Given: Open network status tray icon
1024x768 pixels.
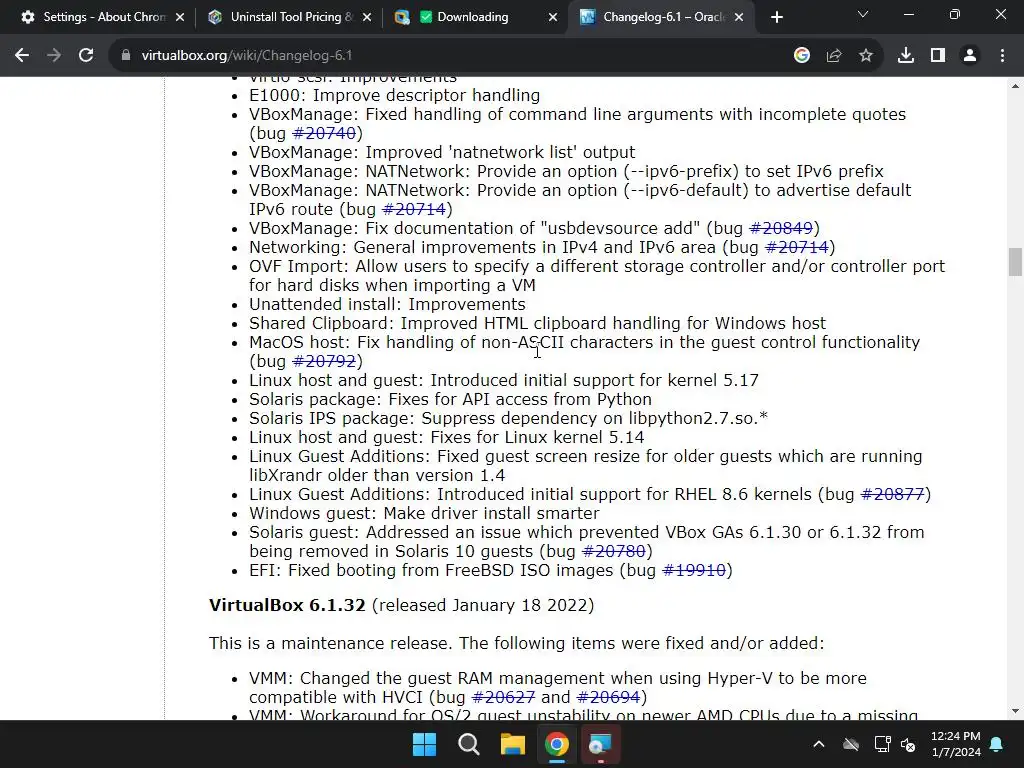Looking at the screenshot, I should [882, 744].
